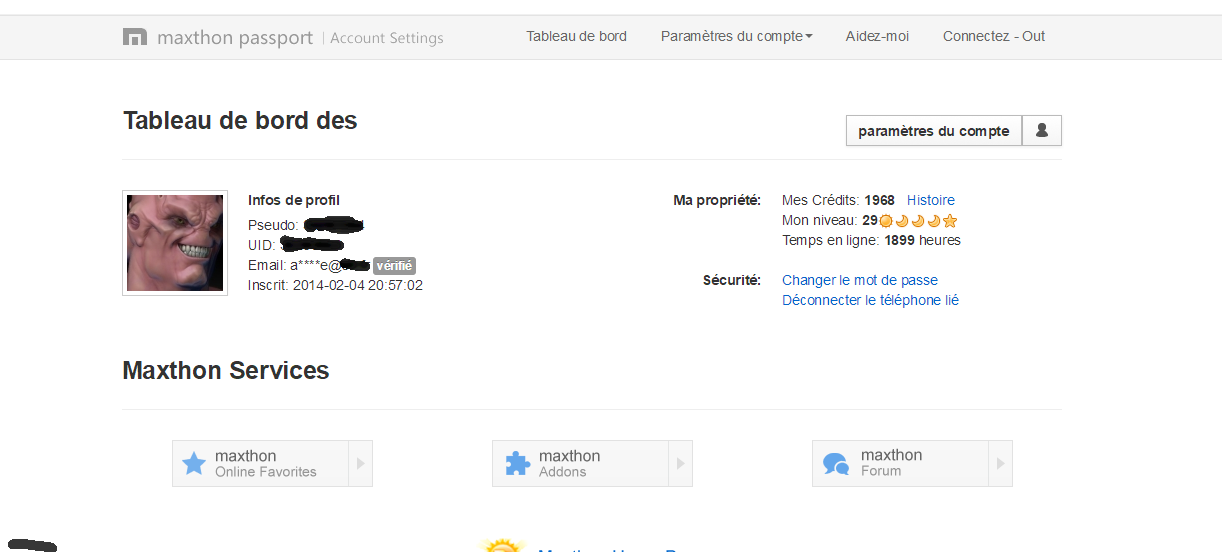Click the puzzle piece Addons icon
This screenshot has width=1222, height=552.
(517, 463)
